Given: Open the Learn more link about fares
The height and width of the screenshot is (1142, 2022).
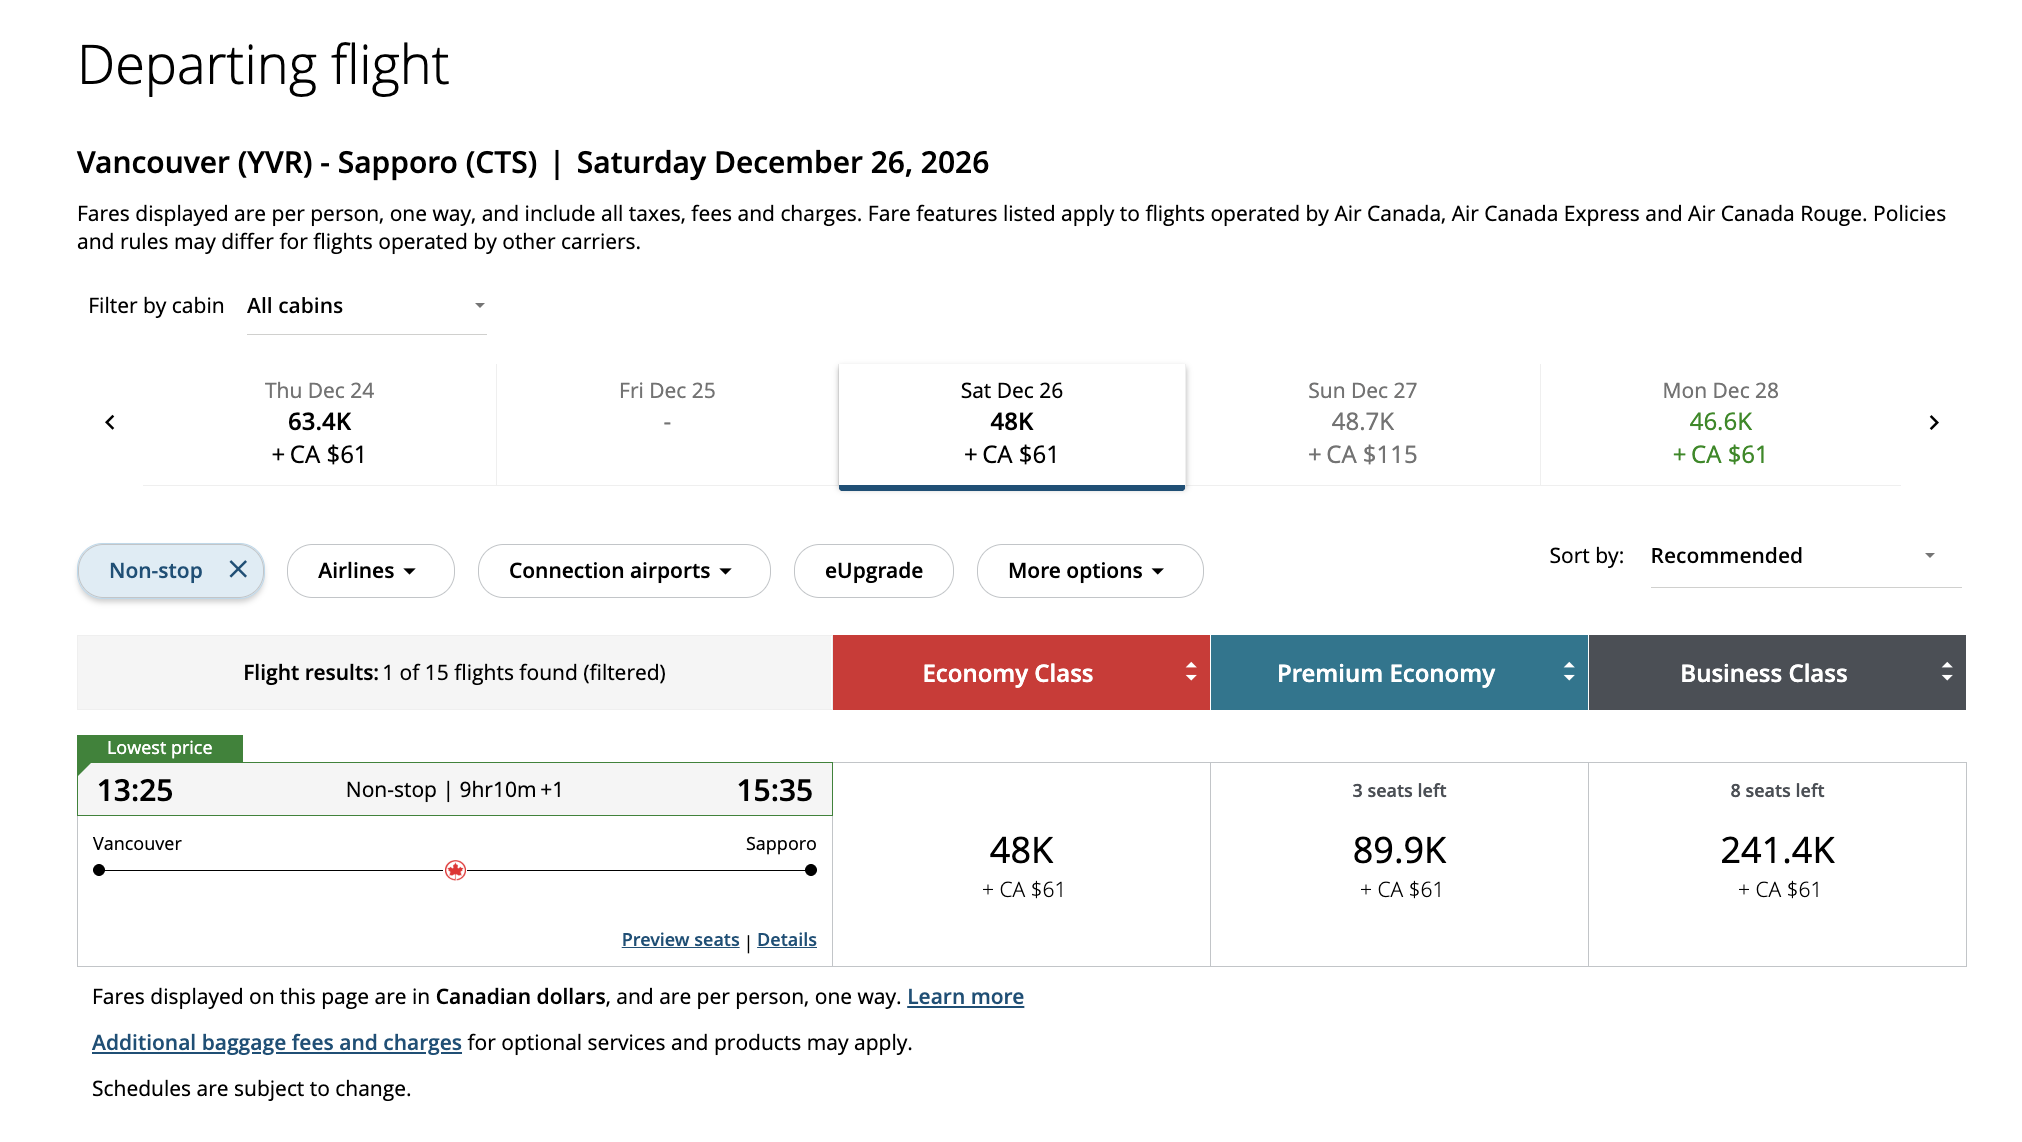Looking at the screenshot, I should tap(964, 996).
